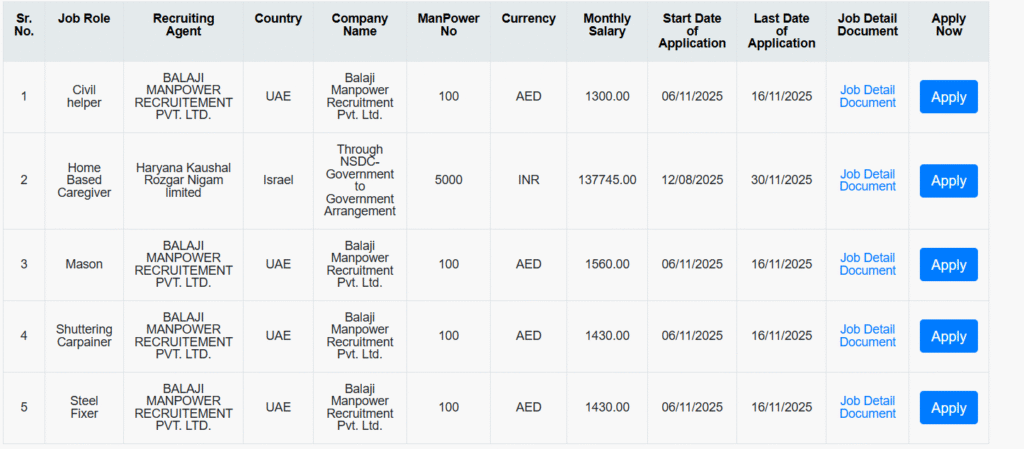This screenshot has height=449, width=1024.
Task: Open Steel Fixer Job Detail Document link
Action: (x=867, y=407)
